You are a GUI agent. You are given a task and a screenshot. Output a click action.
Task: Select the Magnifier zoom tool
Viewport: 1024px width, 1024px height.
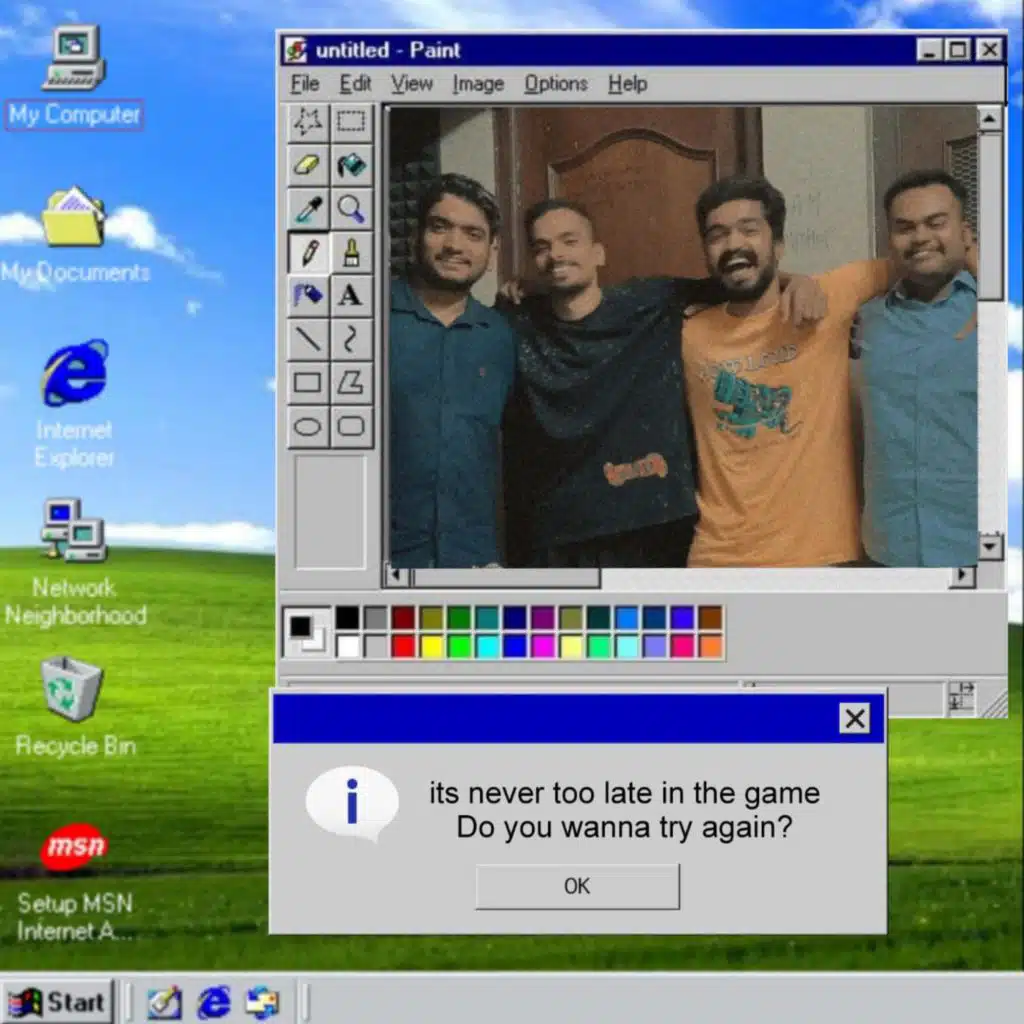[x=351, y=208]
